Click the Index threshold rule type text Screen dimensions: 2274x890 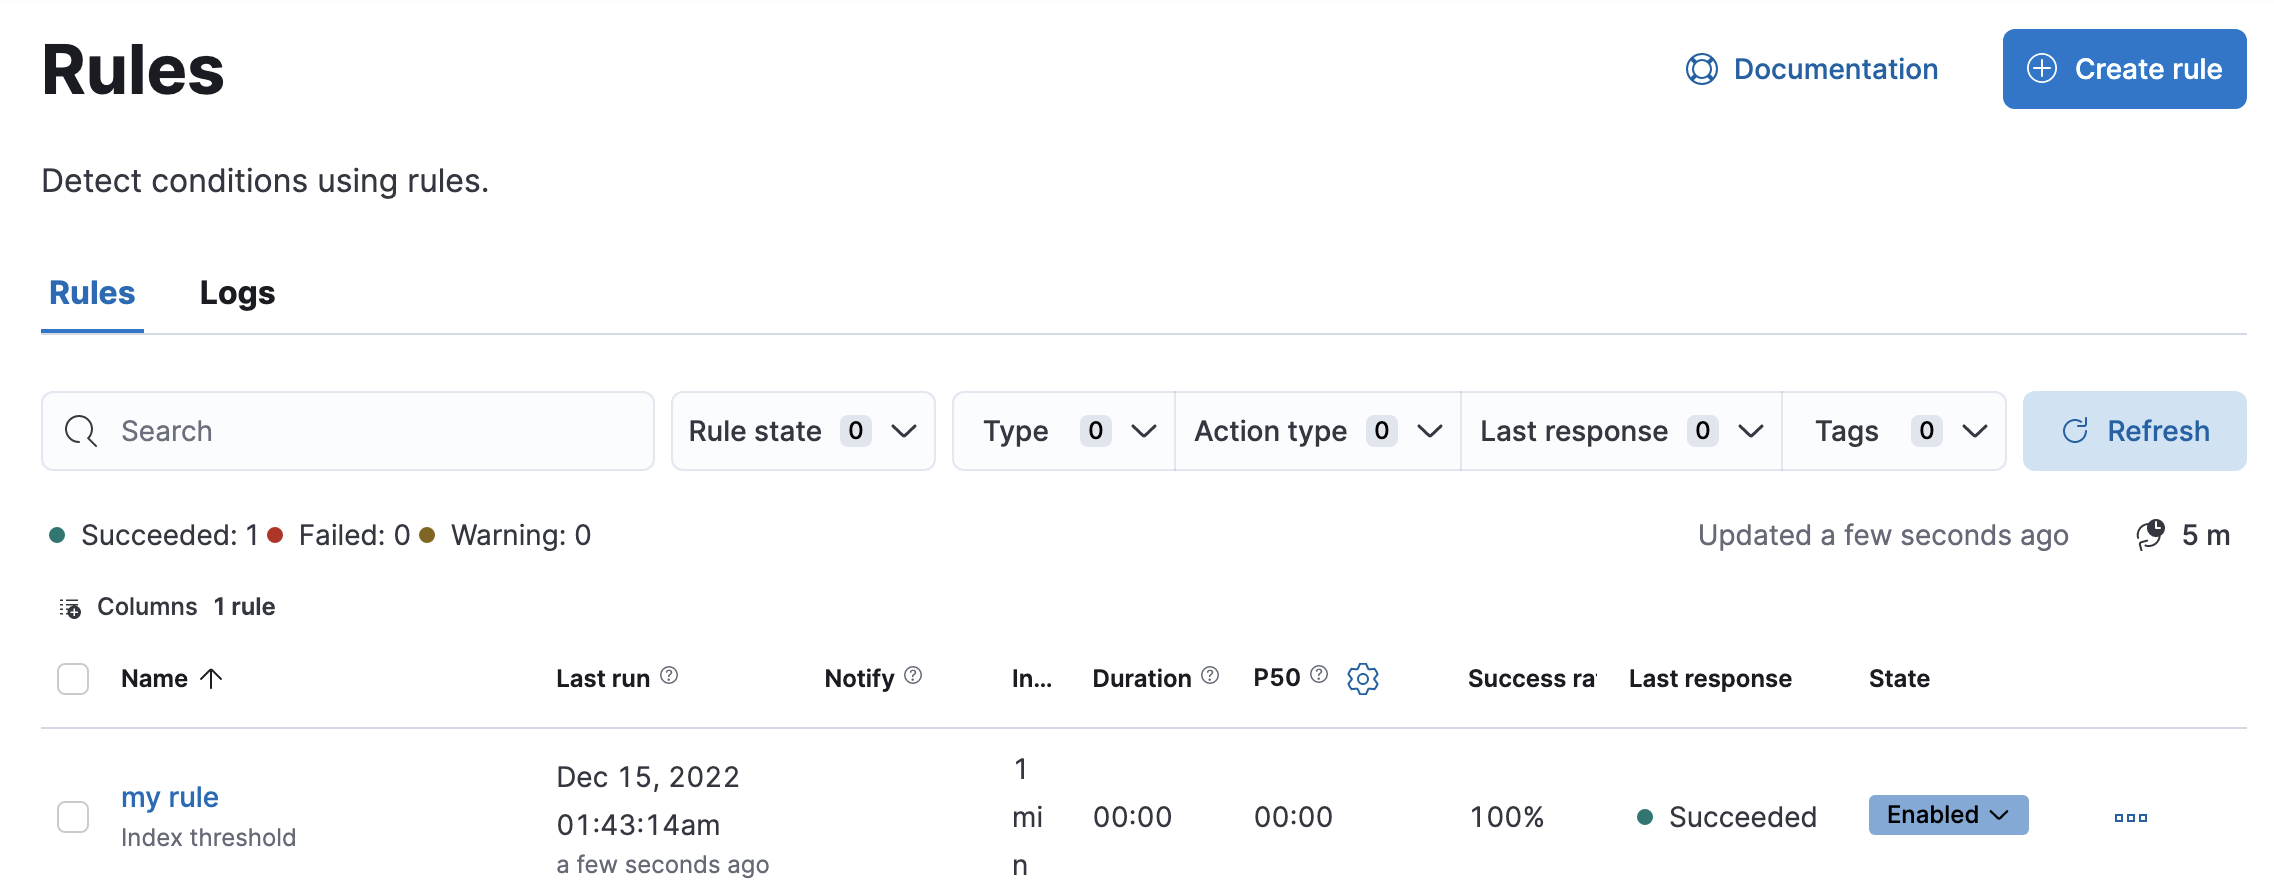coord(208,837)
